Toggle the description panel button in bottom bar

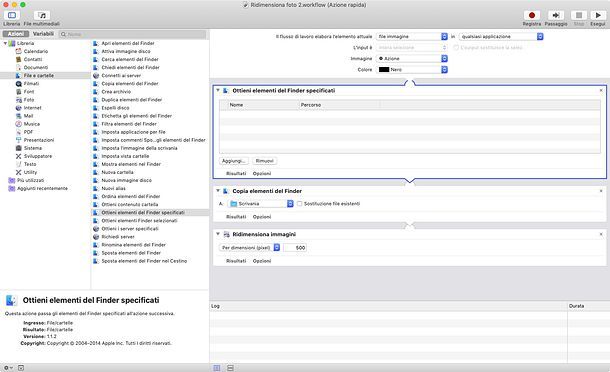pos(21,368)
